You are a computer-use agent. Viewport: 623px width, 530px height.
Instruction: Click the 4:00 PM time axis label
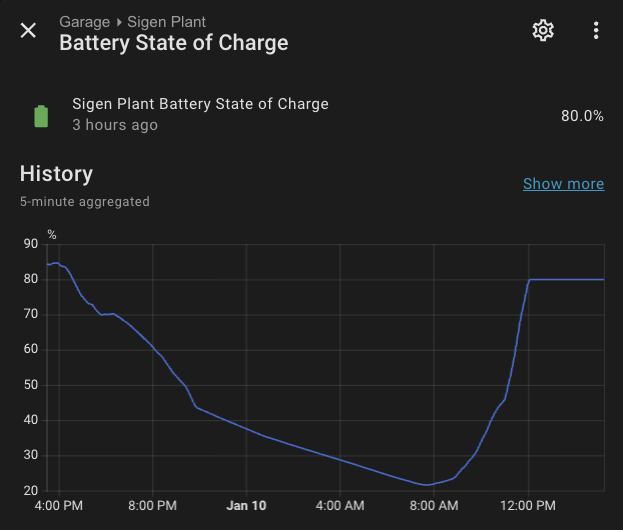click(58, 506)
